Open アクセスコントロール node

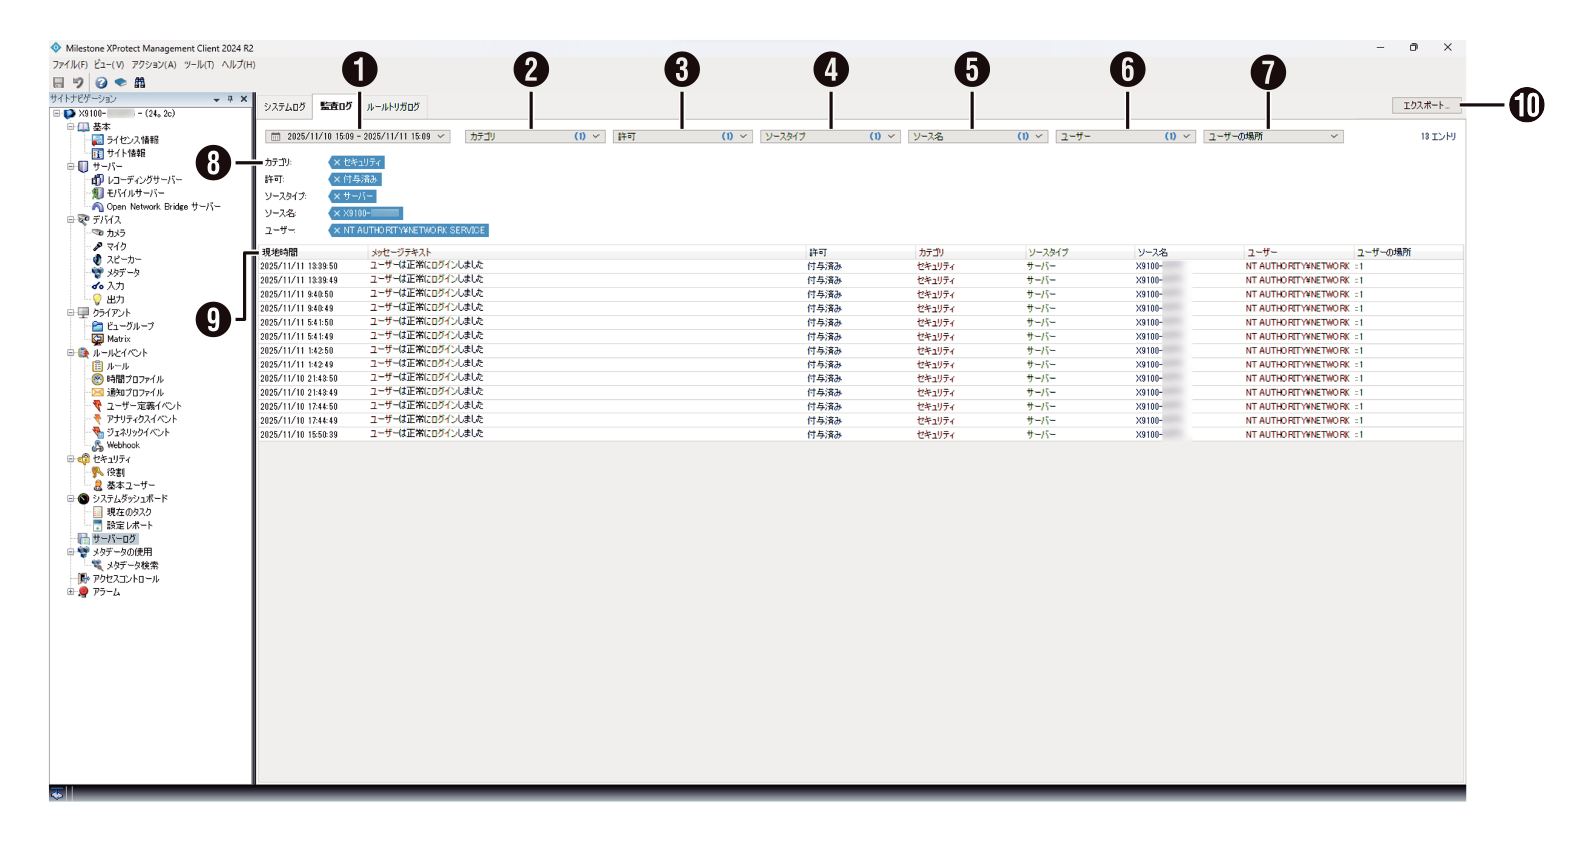tap(126, 579)
